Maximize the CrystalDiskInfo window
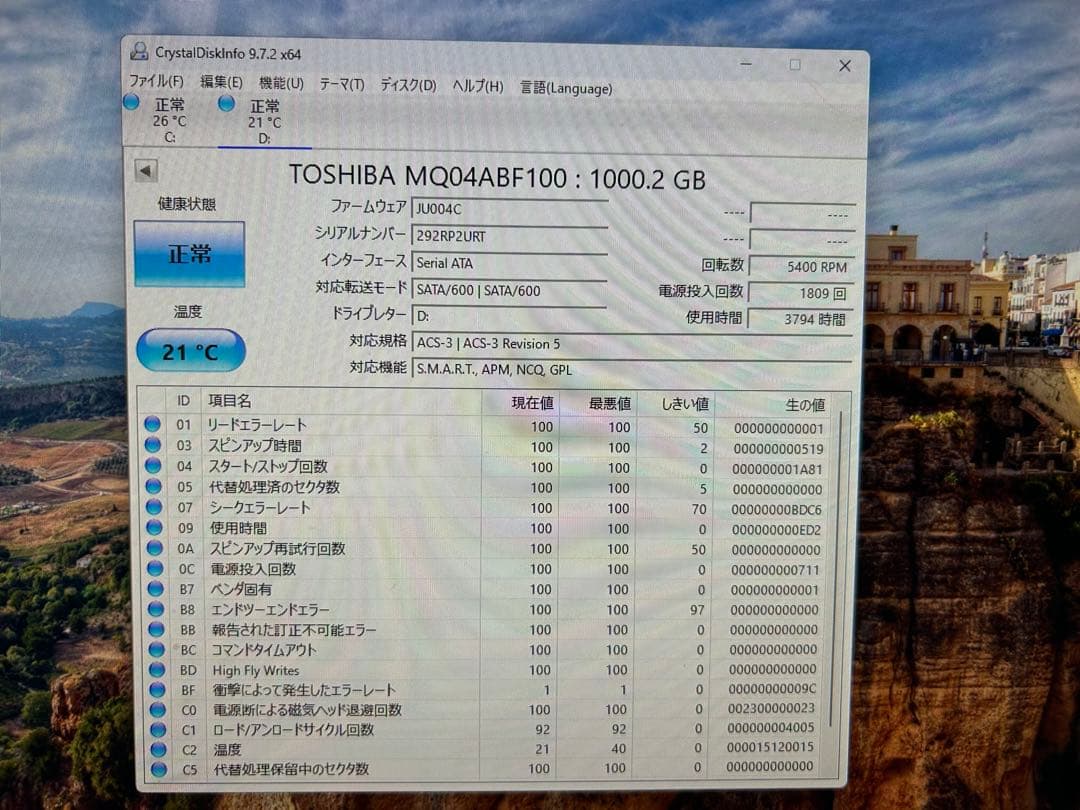The width and height of the screenshot is (1080, 810). click(x=795, y=65)
